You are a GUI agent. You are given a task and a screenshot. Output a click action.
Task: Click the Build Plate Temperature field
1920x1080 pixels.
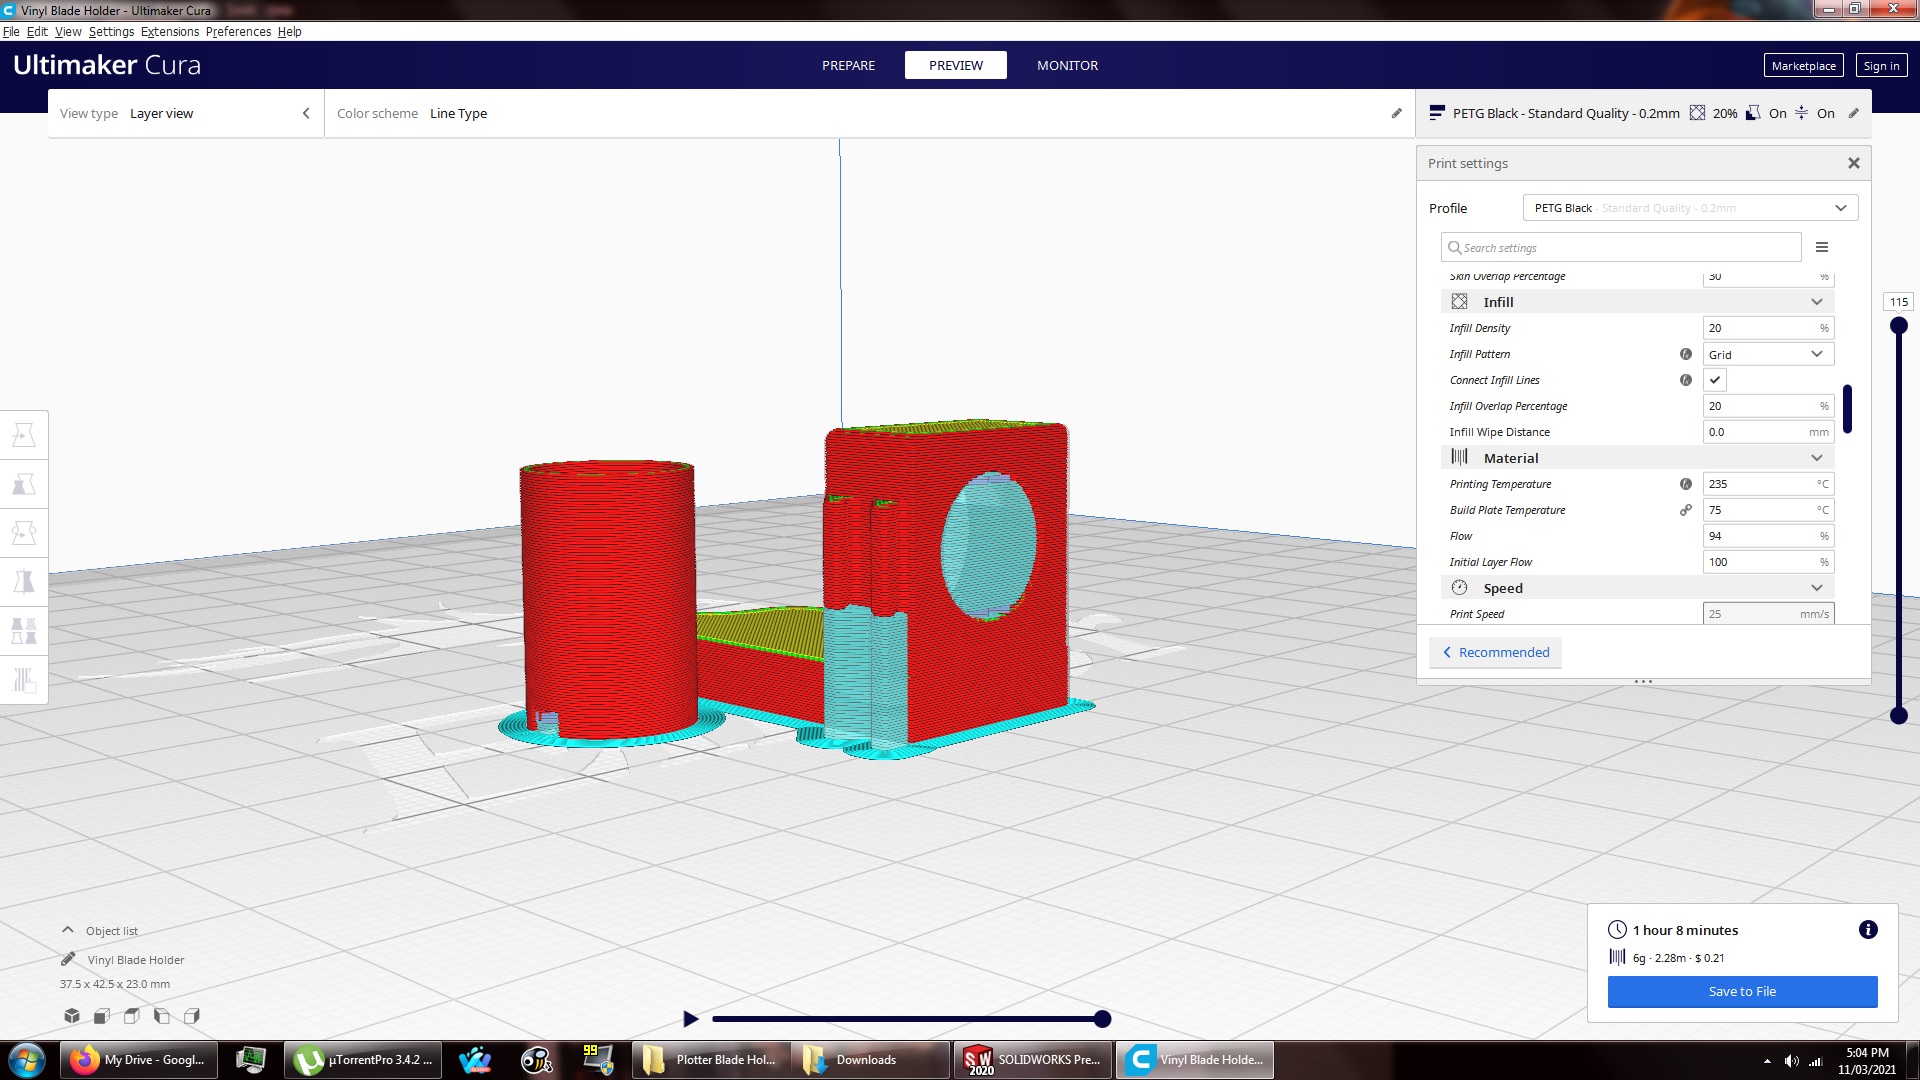coord(1768,510)
